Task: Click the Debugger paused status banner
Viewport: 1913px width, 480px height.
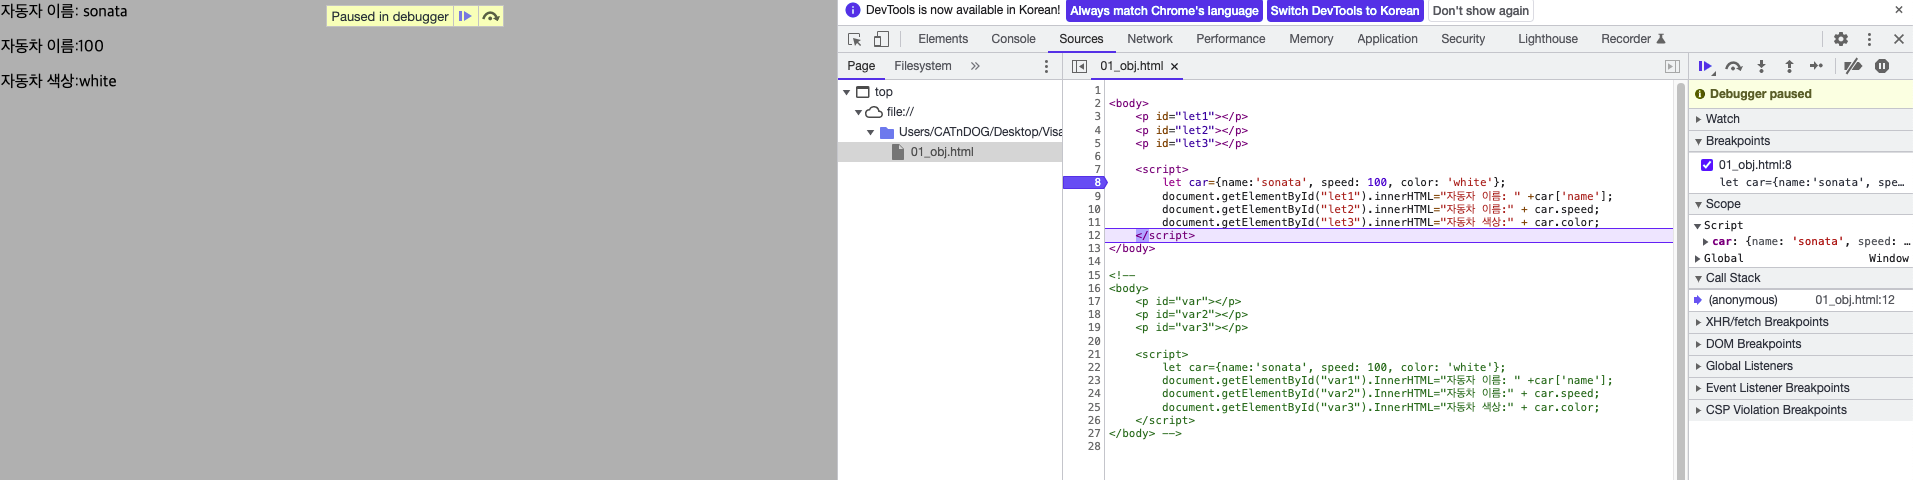Action: (1800, 94)
